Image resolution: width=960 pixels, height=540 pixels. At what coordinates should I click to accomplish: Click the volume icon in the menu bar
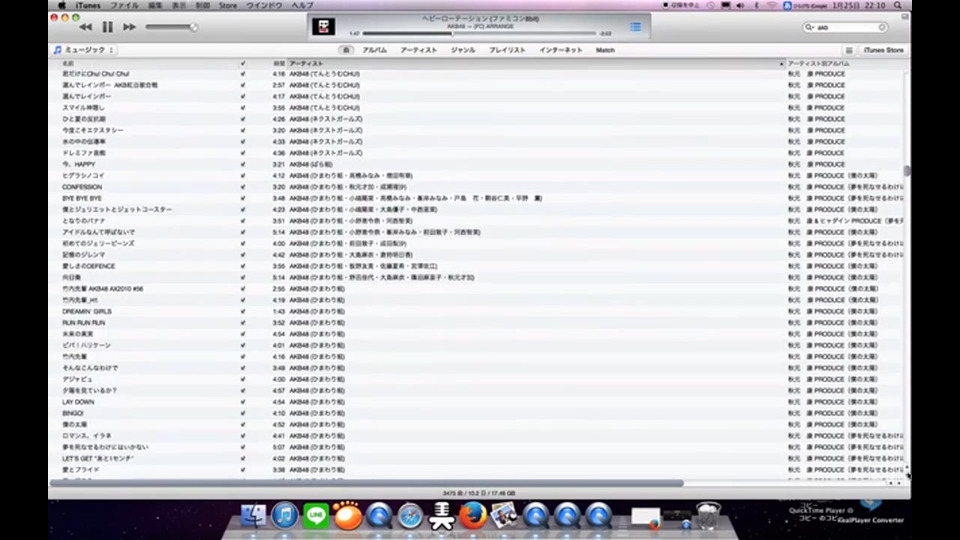tap(740, 6)
